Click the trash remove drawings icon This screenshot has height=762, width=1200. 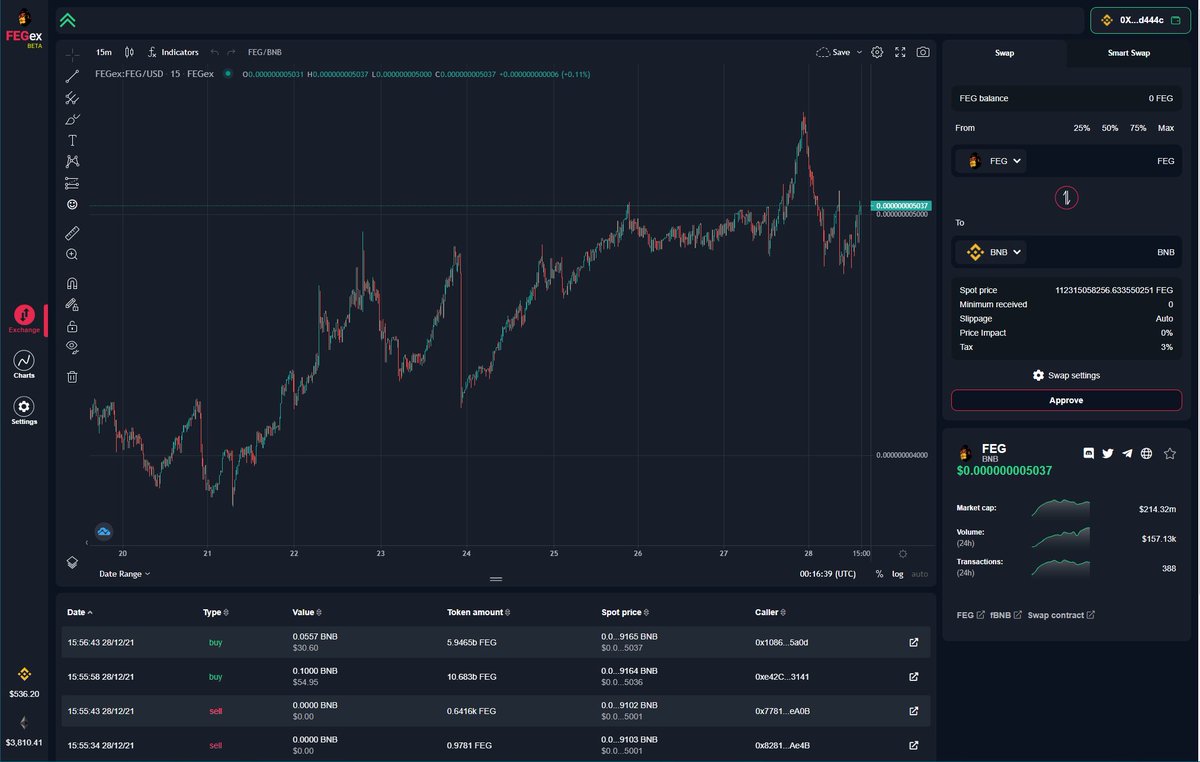click(x=72, y=376)
